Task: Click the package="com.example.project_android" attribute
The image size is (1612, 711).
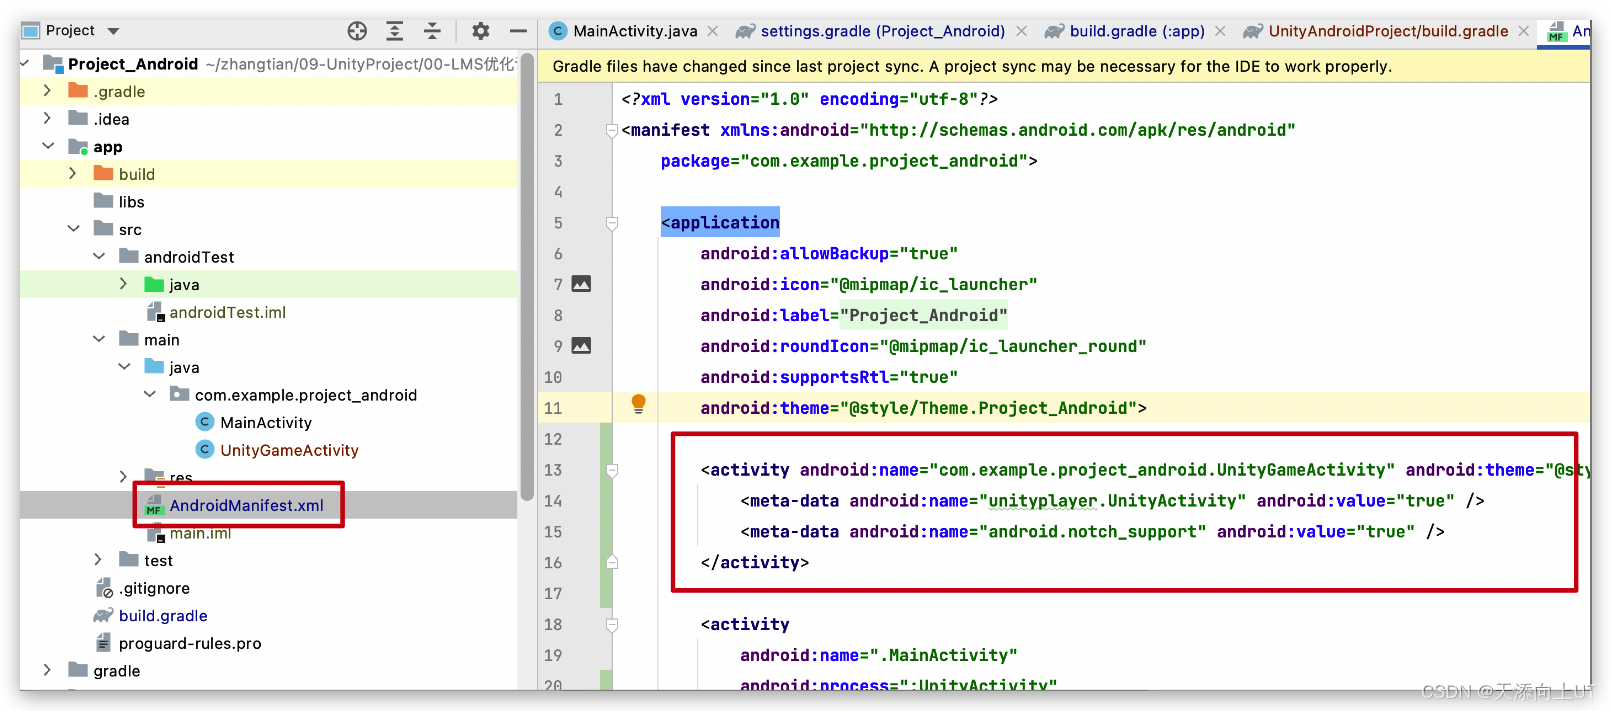Action: coord(844,161)
